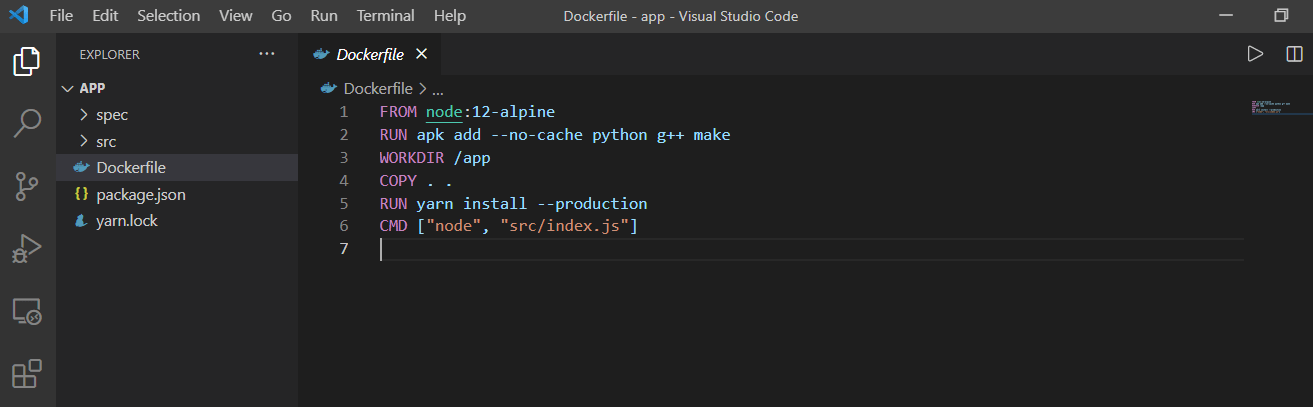Open the Run menu
The image size is (1313, 407).
point(324,16)
